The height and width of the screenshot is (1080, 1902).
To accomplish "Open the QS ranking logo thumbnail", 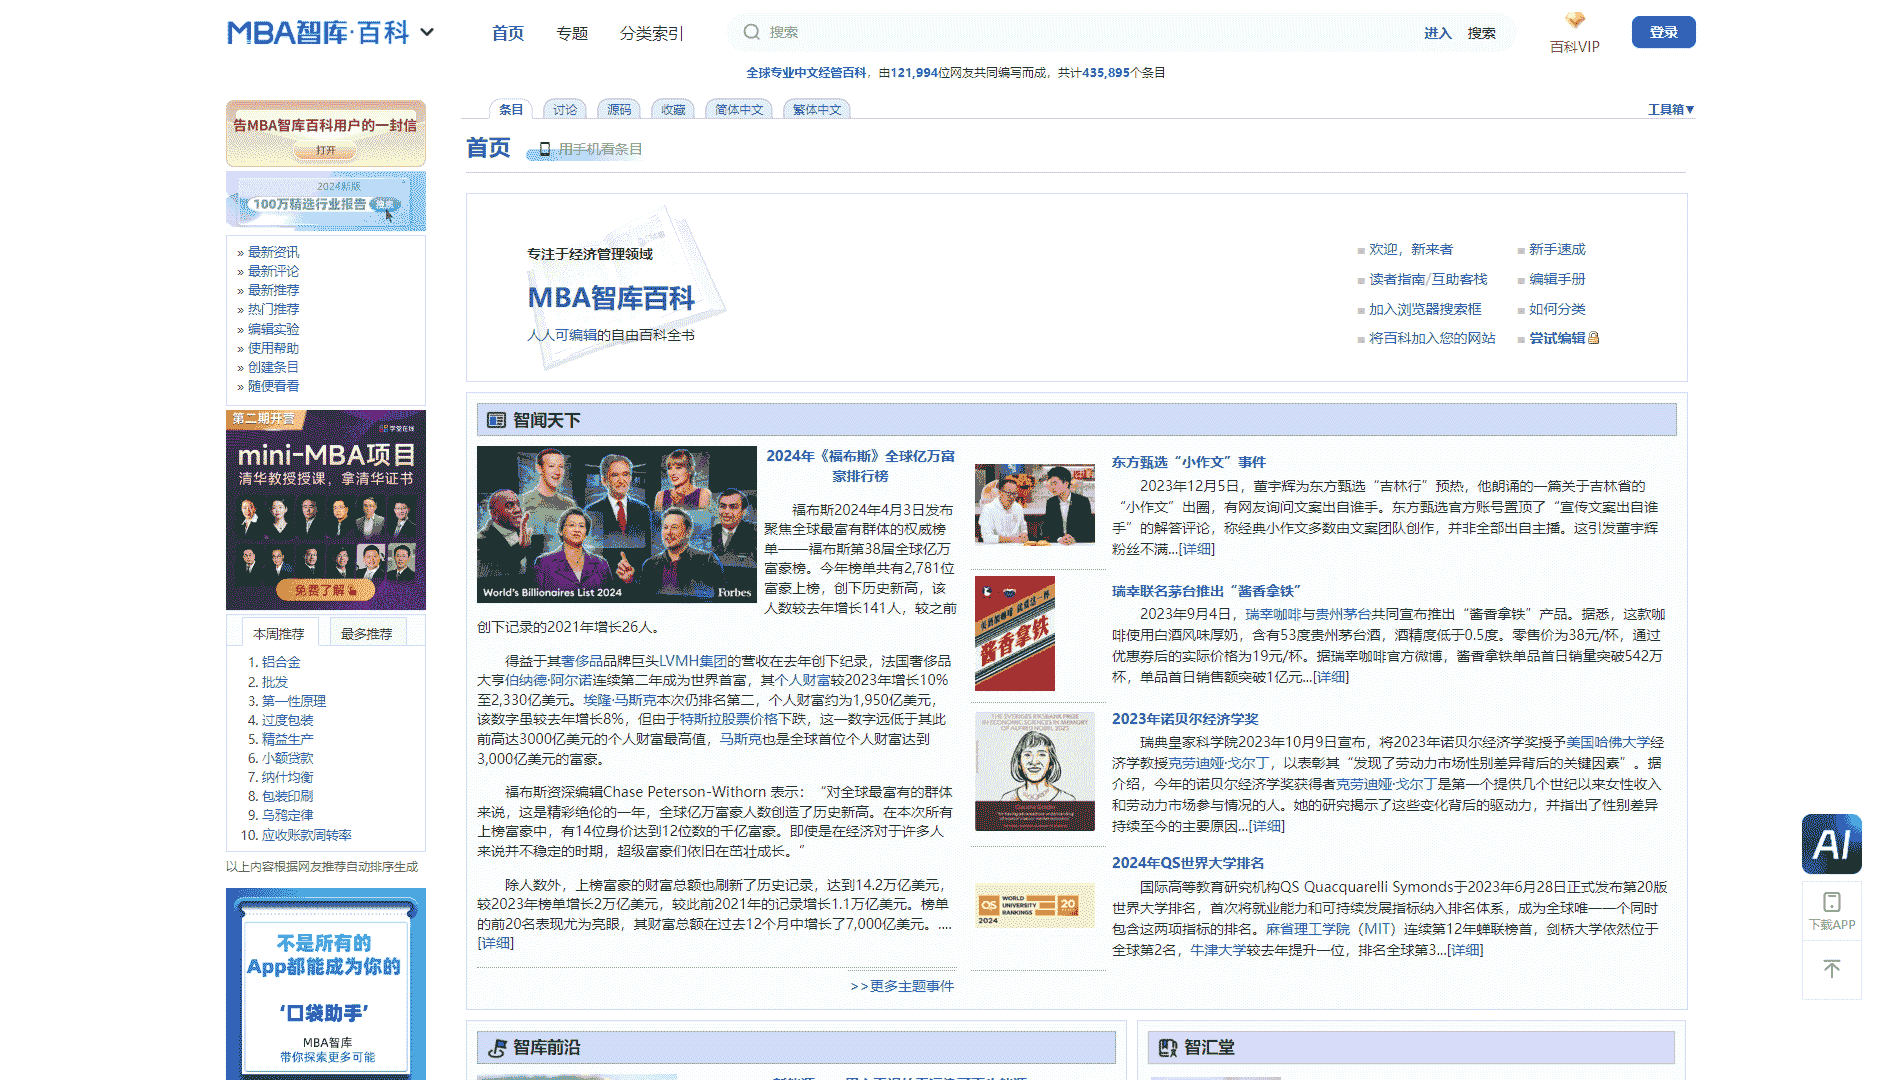I will coord(1035,906).
